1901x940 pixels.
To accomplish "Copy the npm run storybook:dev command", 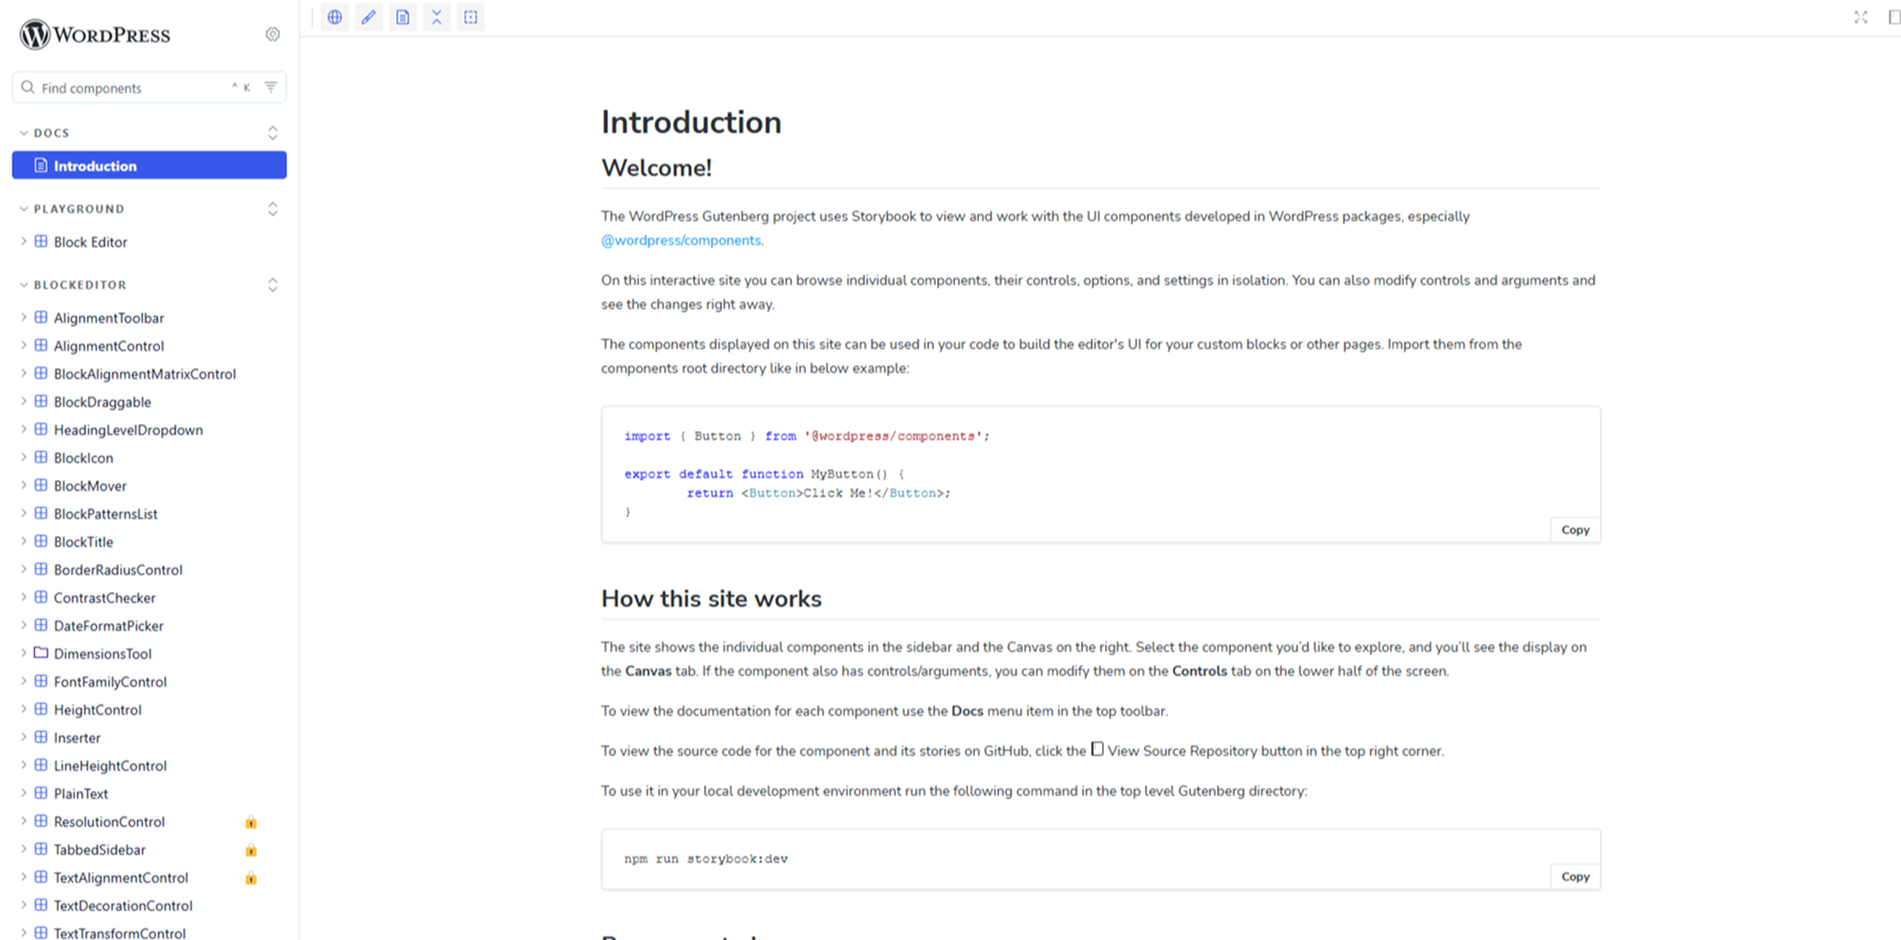I will [x=1575, y=876].
